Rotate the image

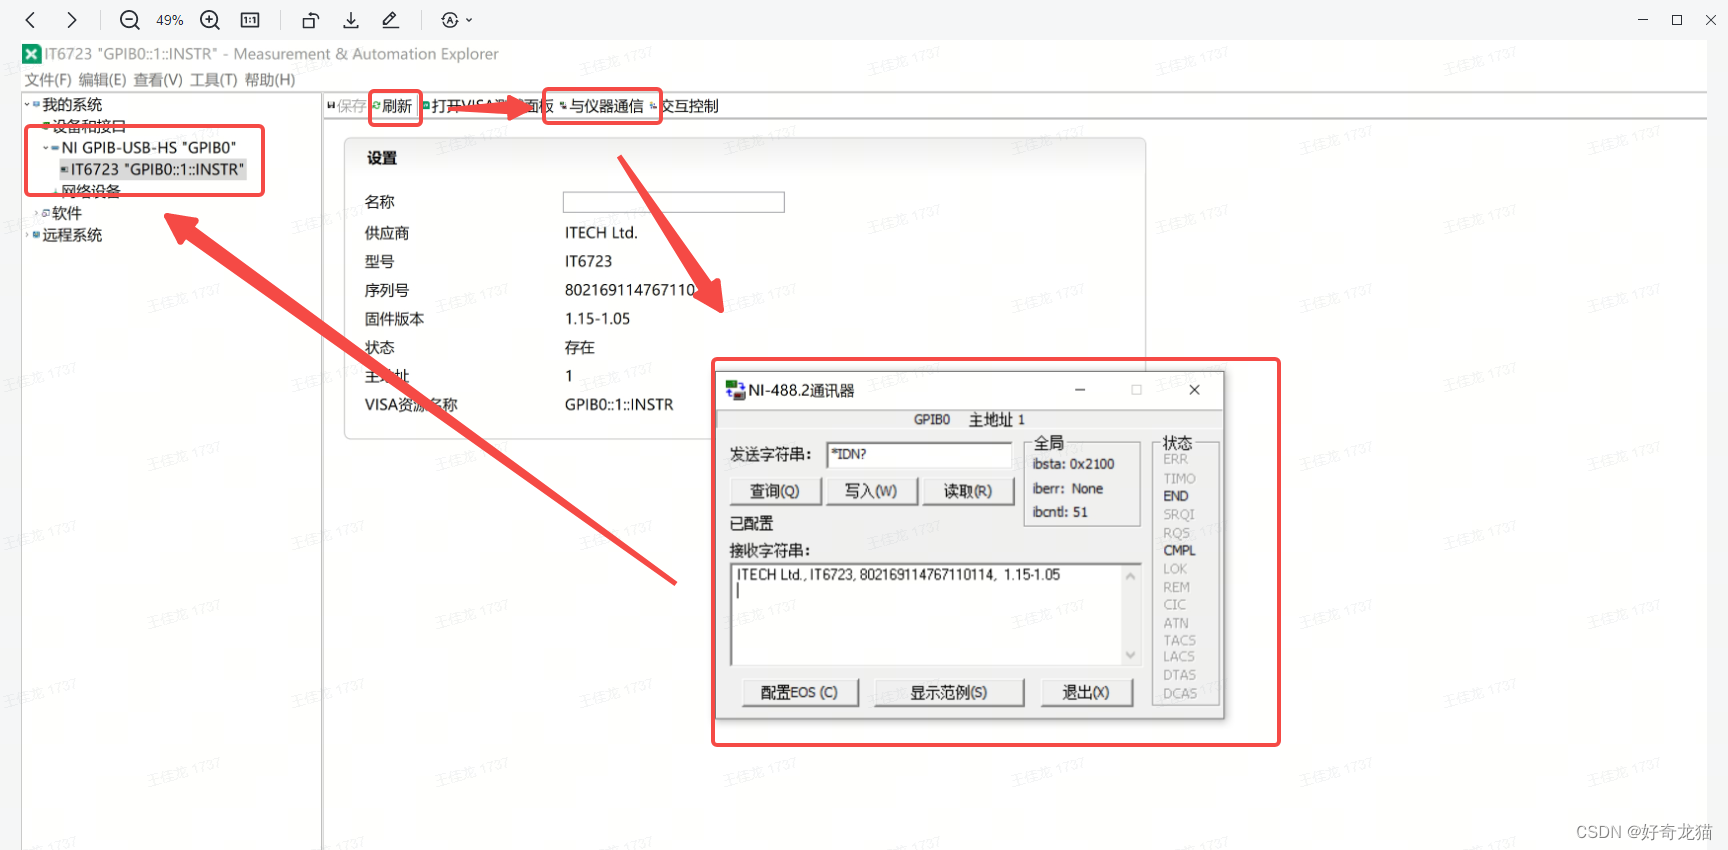(310, 20)
